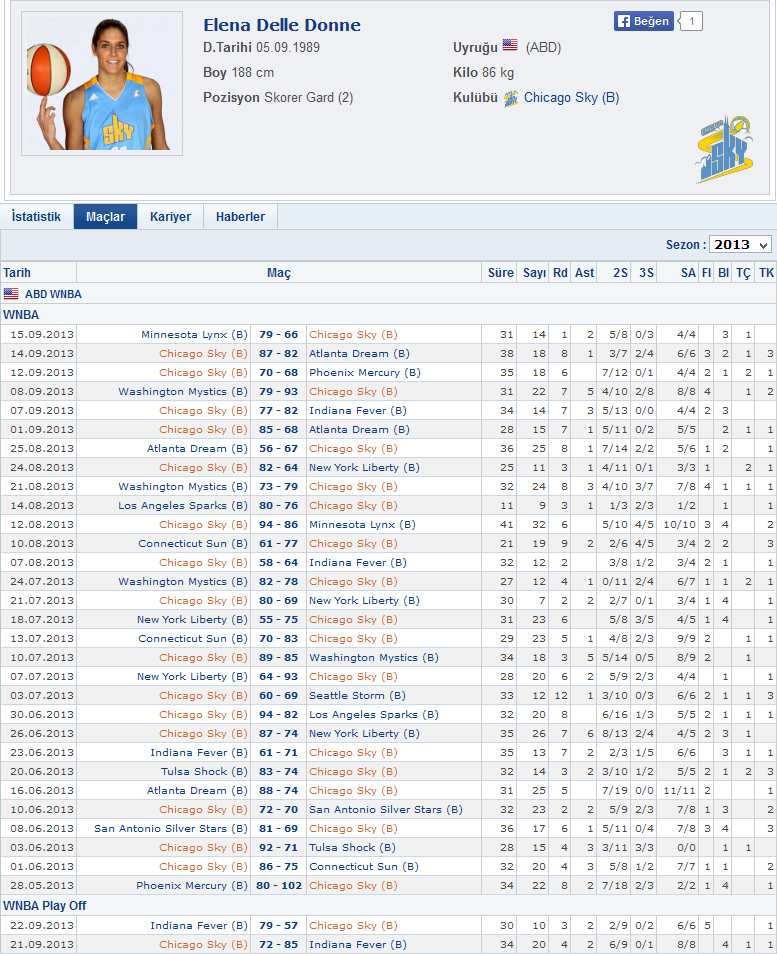Open the 60 - 69 score versus Seattle Storm
The height and width of the screenshot is (954, 777).
tap(278, 695)
